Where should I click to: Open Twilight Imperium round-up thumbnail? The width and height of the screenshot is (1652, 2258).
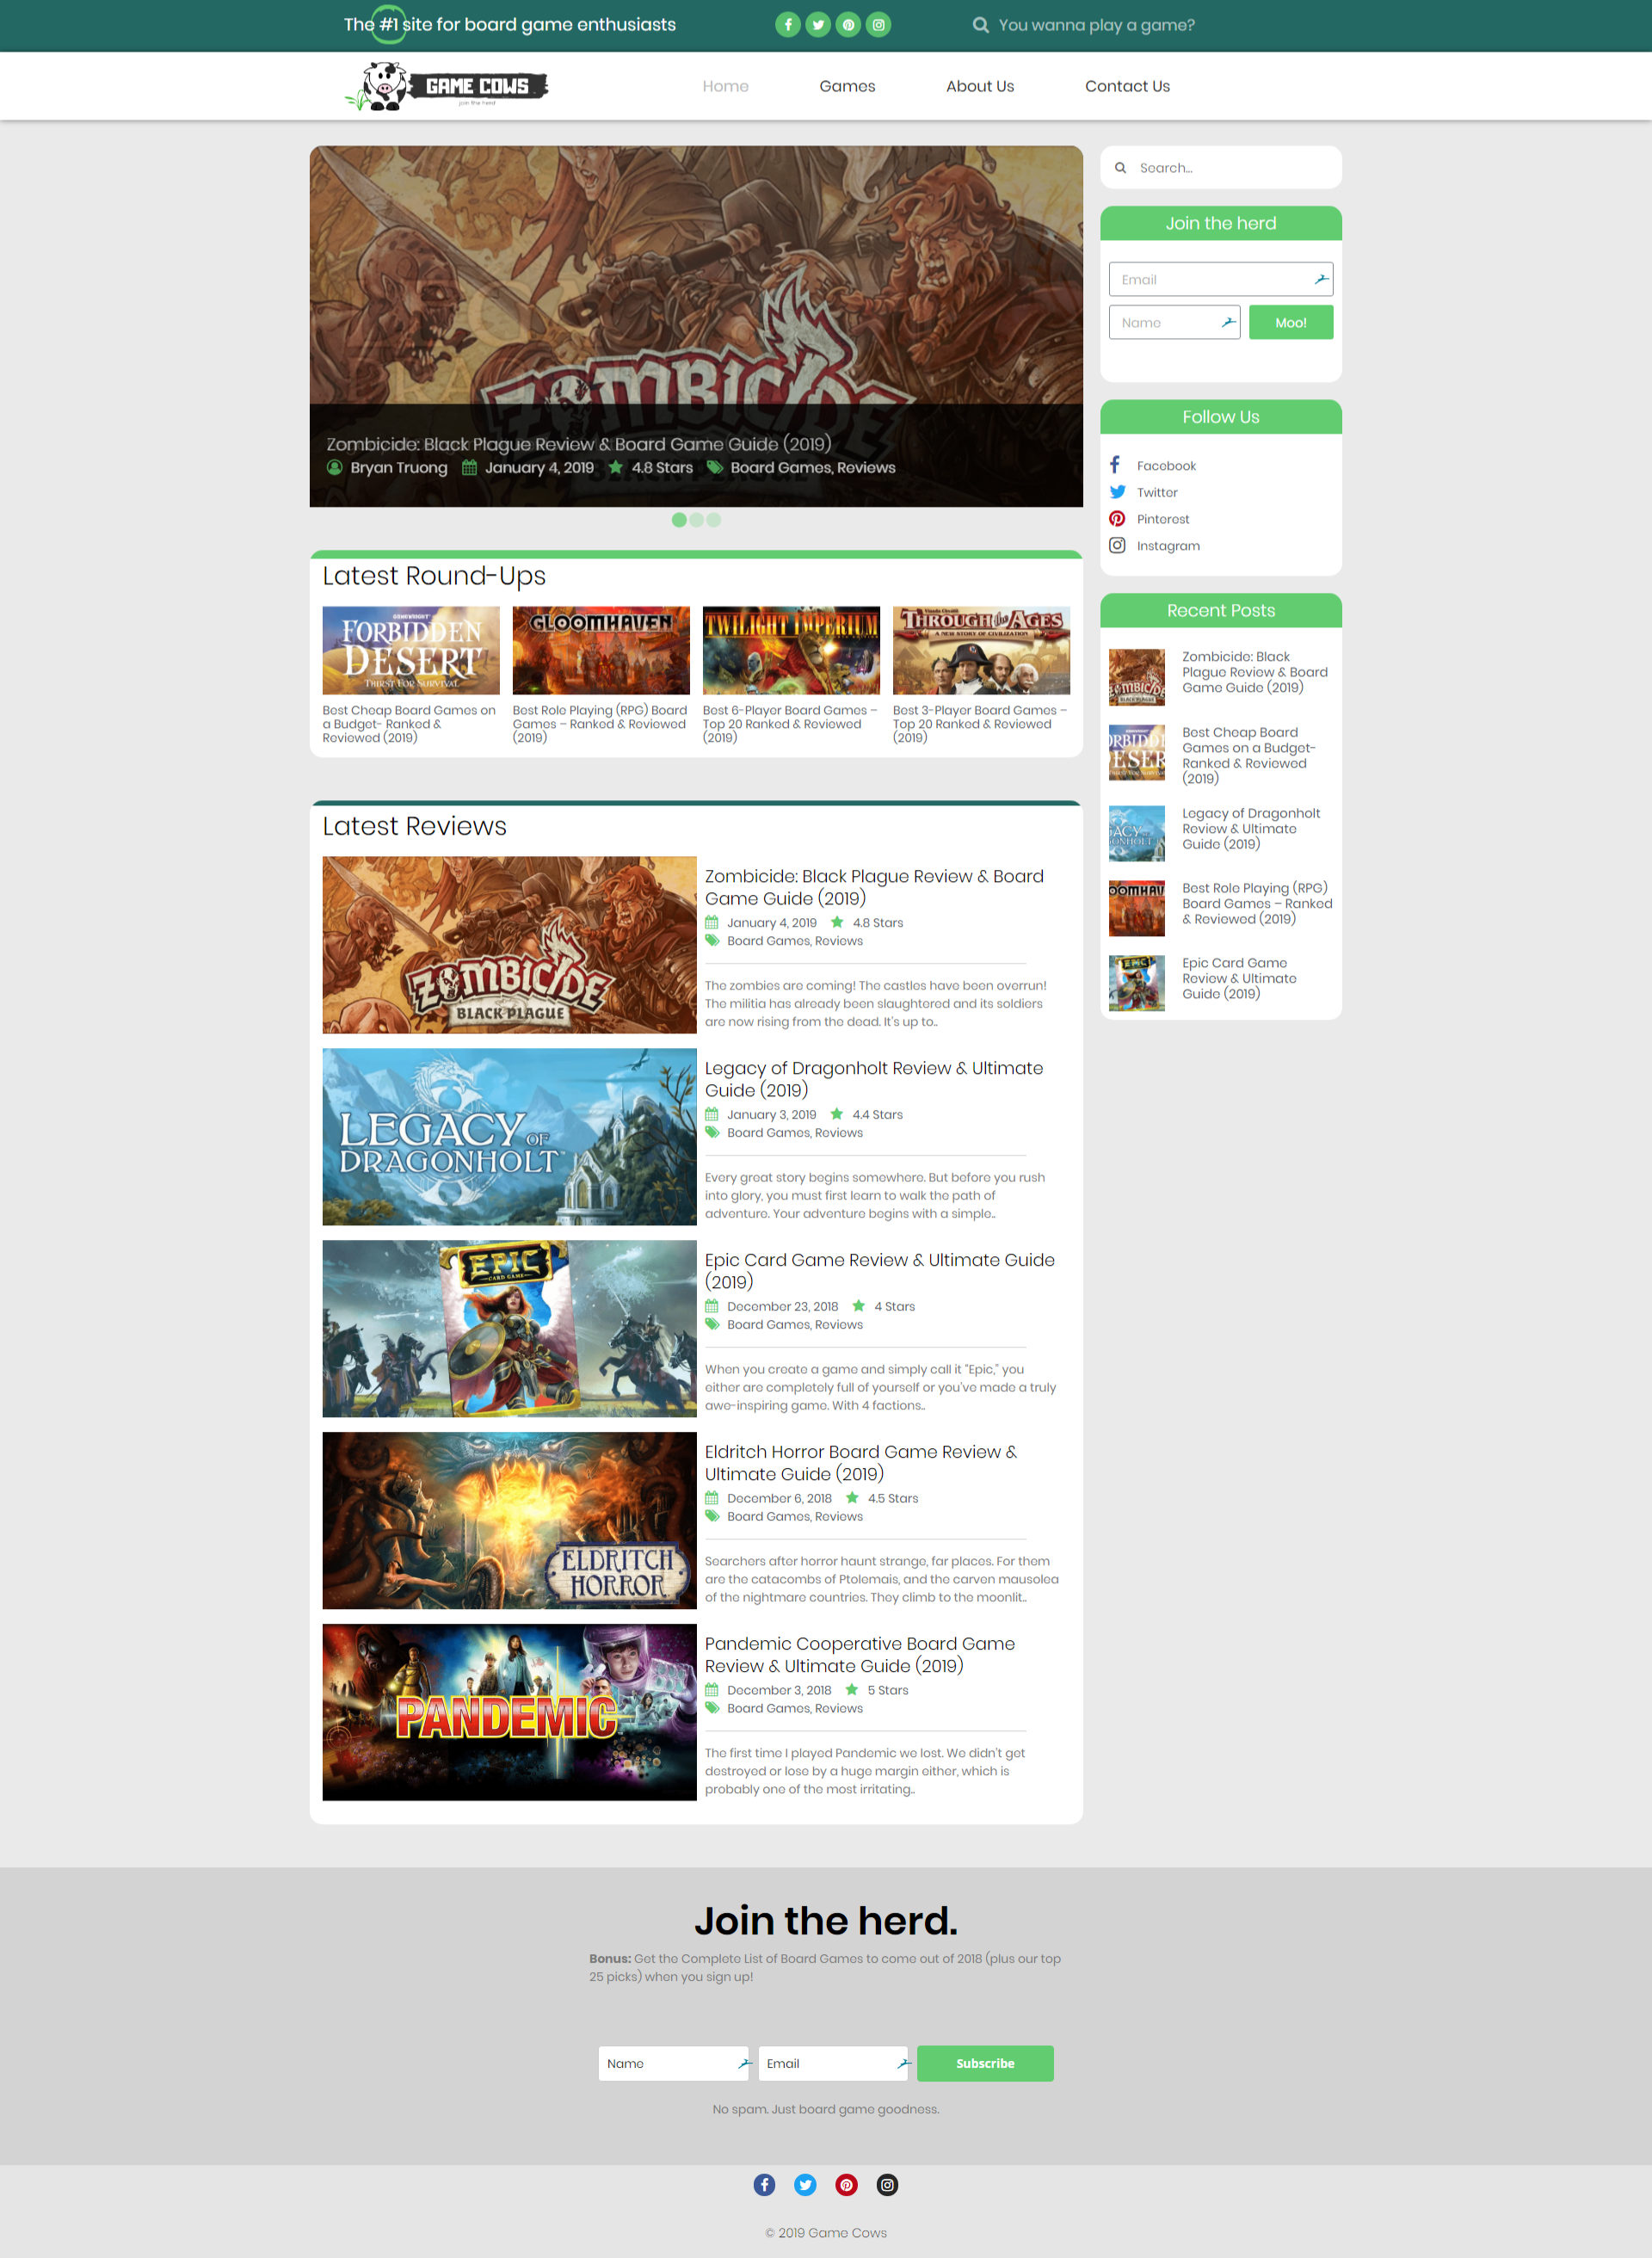791,650
